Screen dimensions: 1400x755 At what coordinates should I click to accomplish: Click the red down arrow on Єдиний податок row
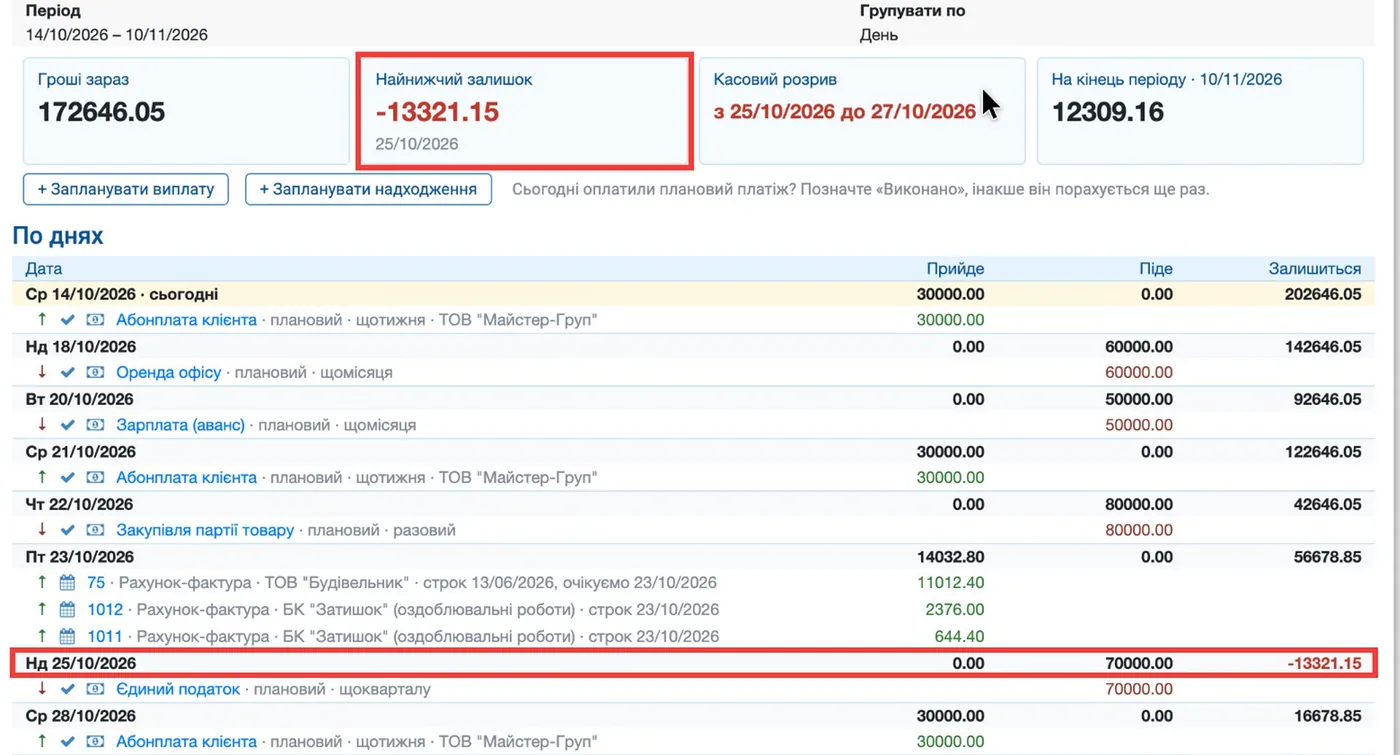coord(42,689)
